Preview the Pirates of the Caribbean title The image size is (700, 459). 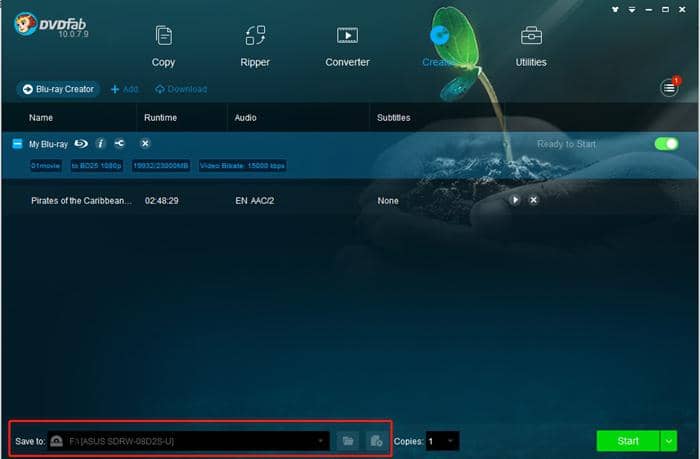coord(515,200)
